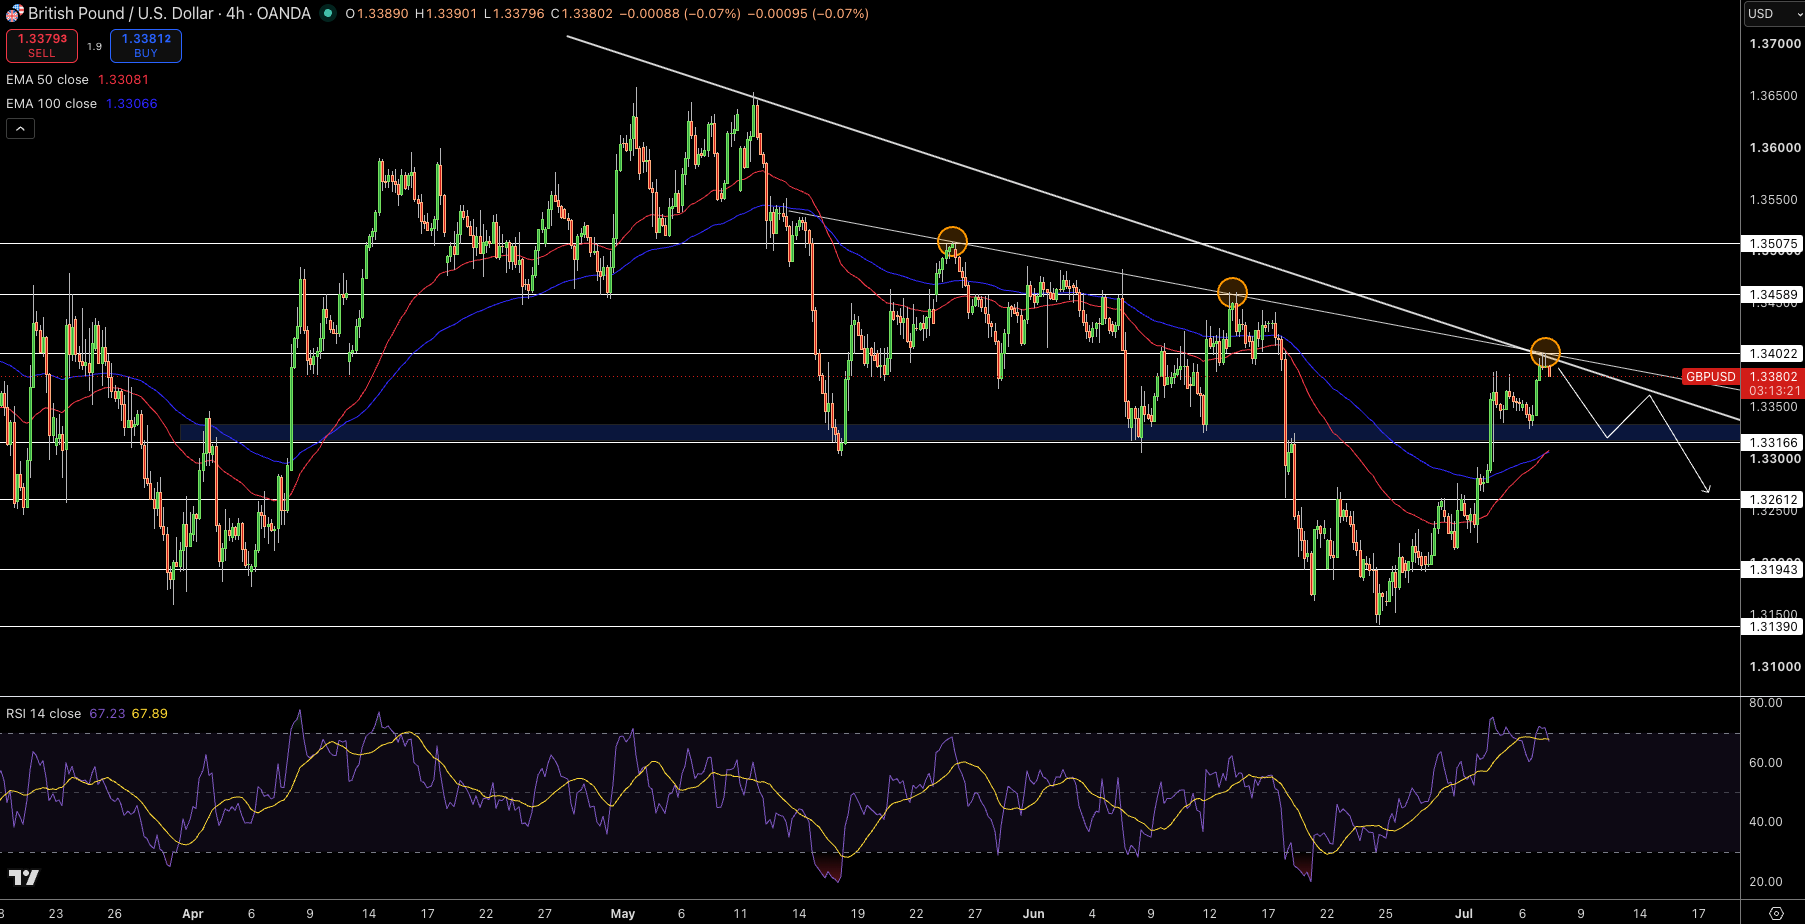Screen dimensions: 1805x924
Task: Click the 1.31943 price level label
Action: 1773,570
